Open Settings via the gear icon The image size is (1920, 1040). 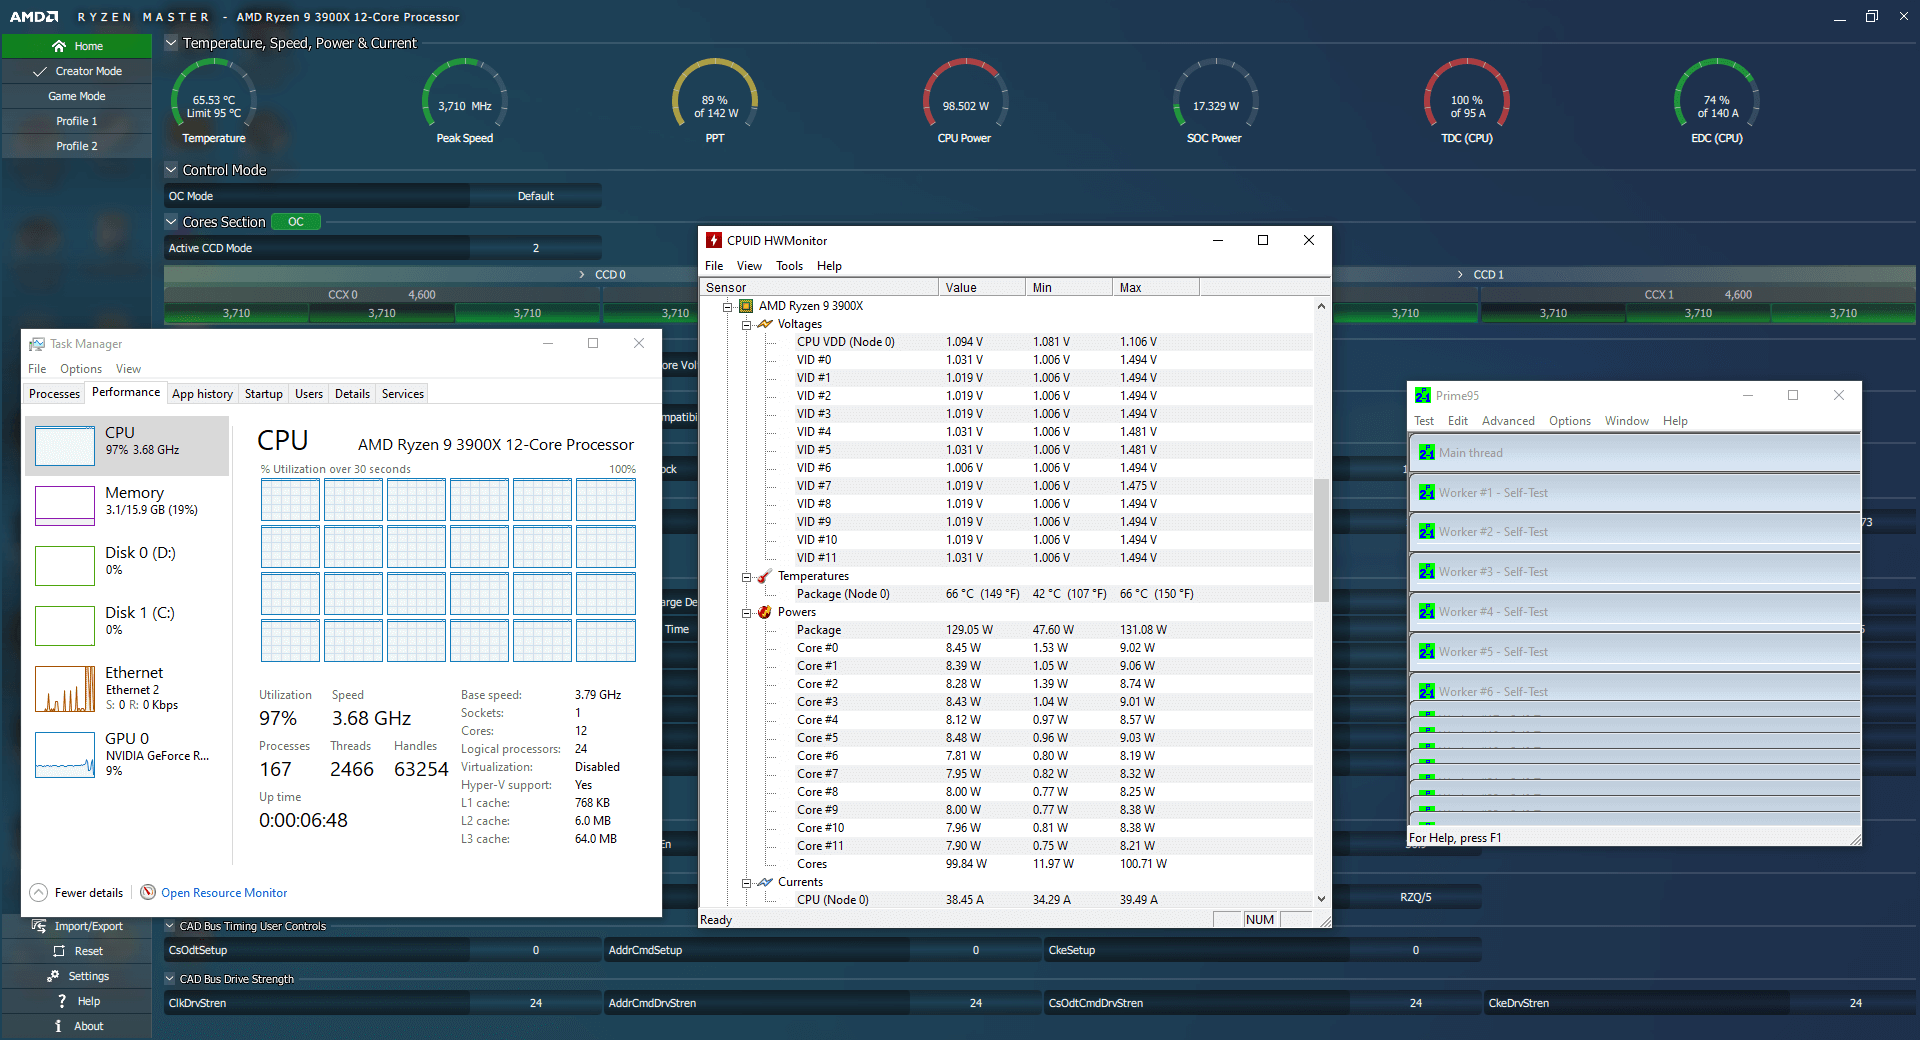coord(53,976)
